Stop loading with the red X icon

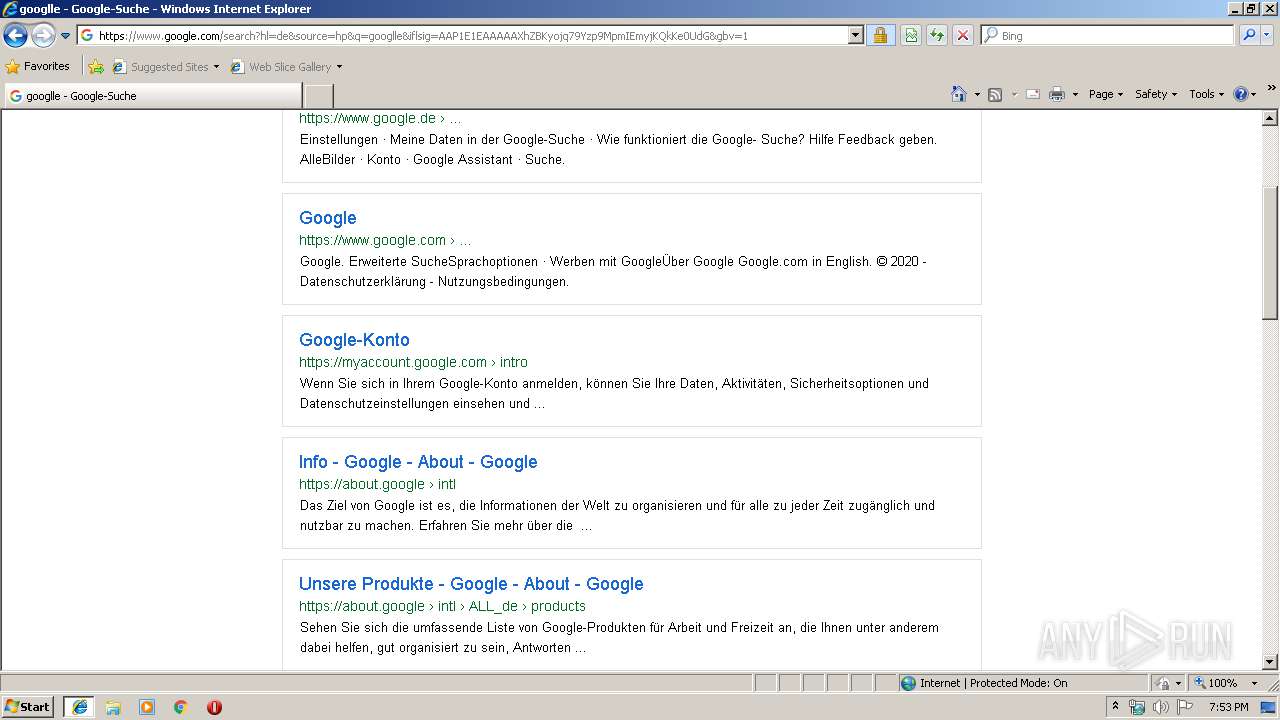tap(963, 36)
